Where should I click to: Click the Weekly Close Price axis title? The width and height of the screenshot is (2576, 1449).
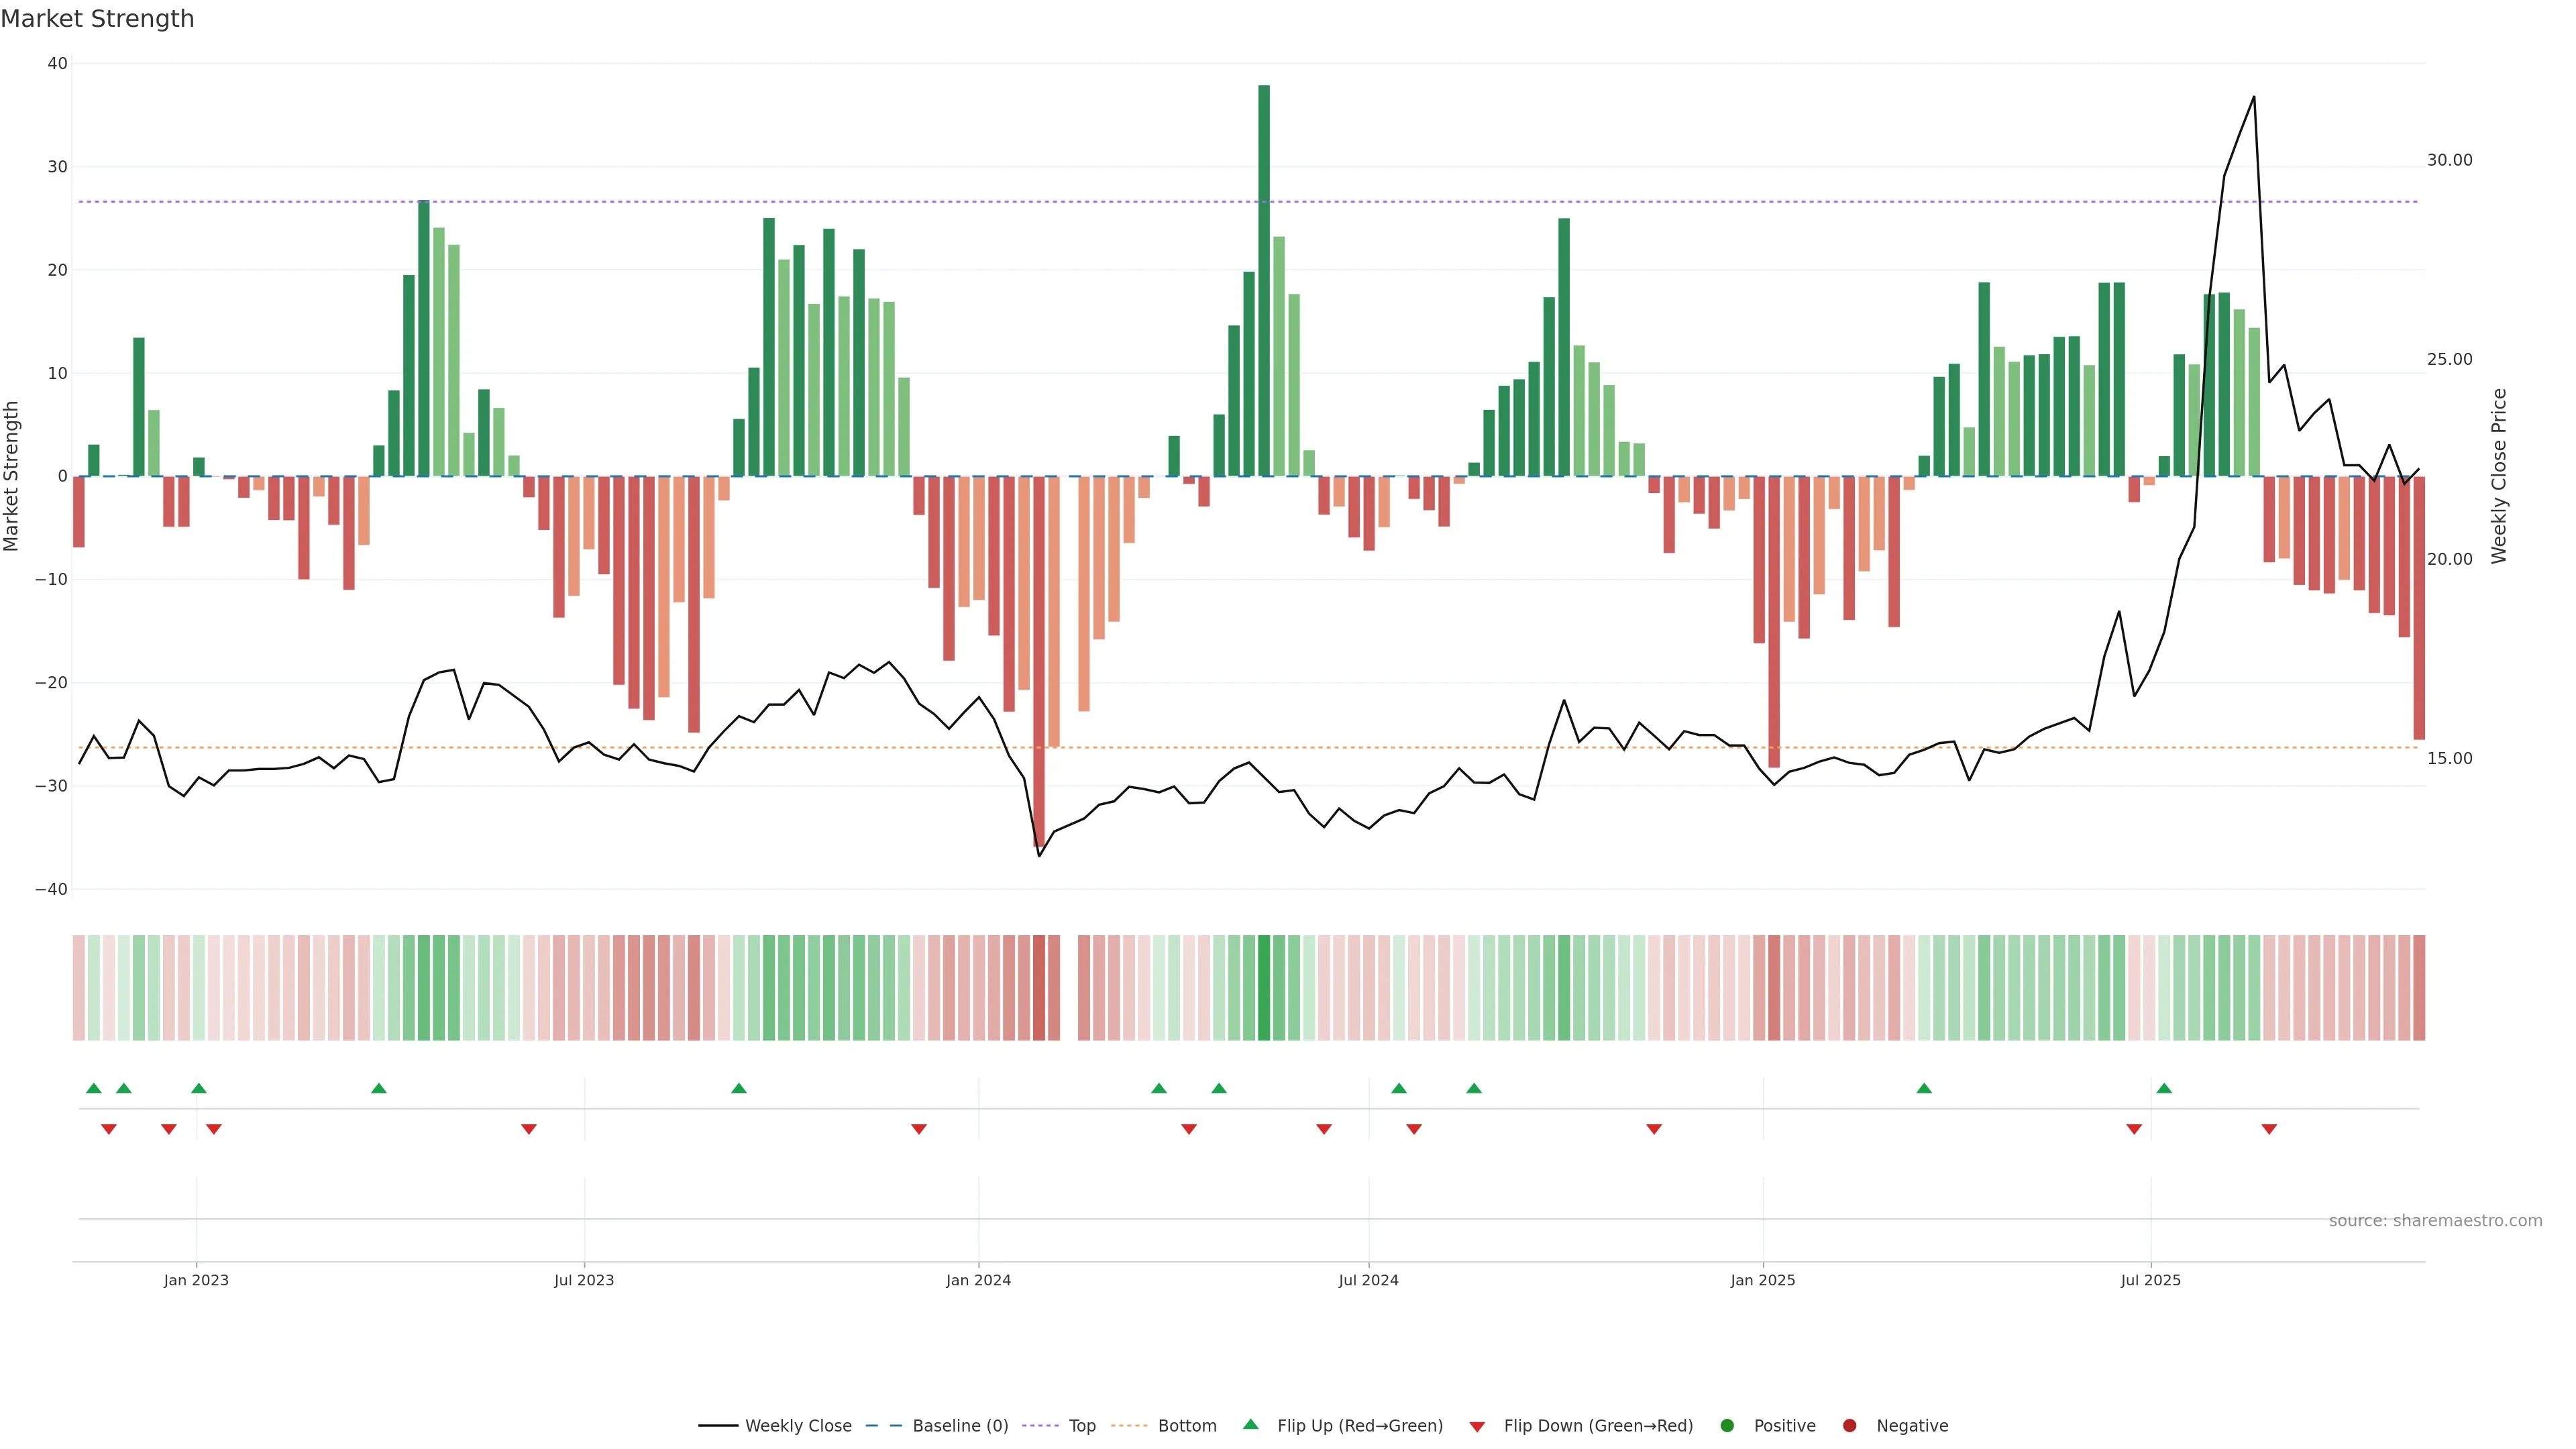[2499, 476]
